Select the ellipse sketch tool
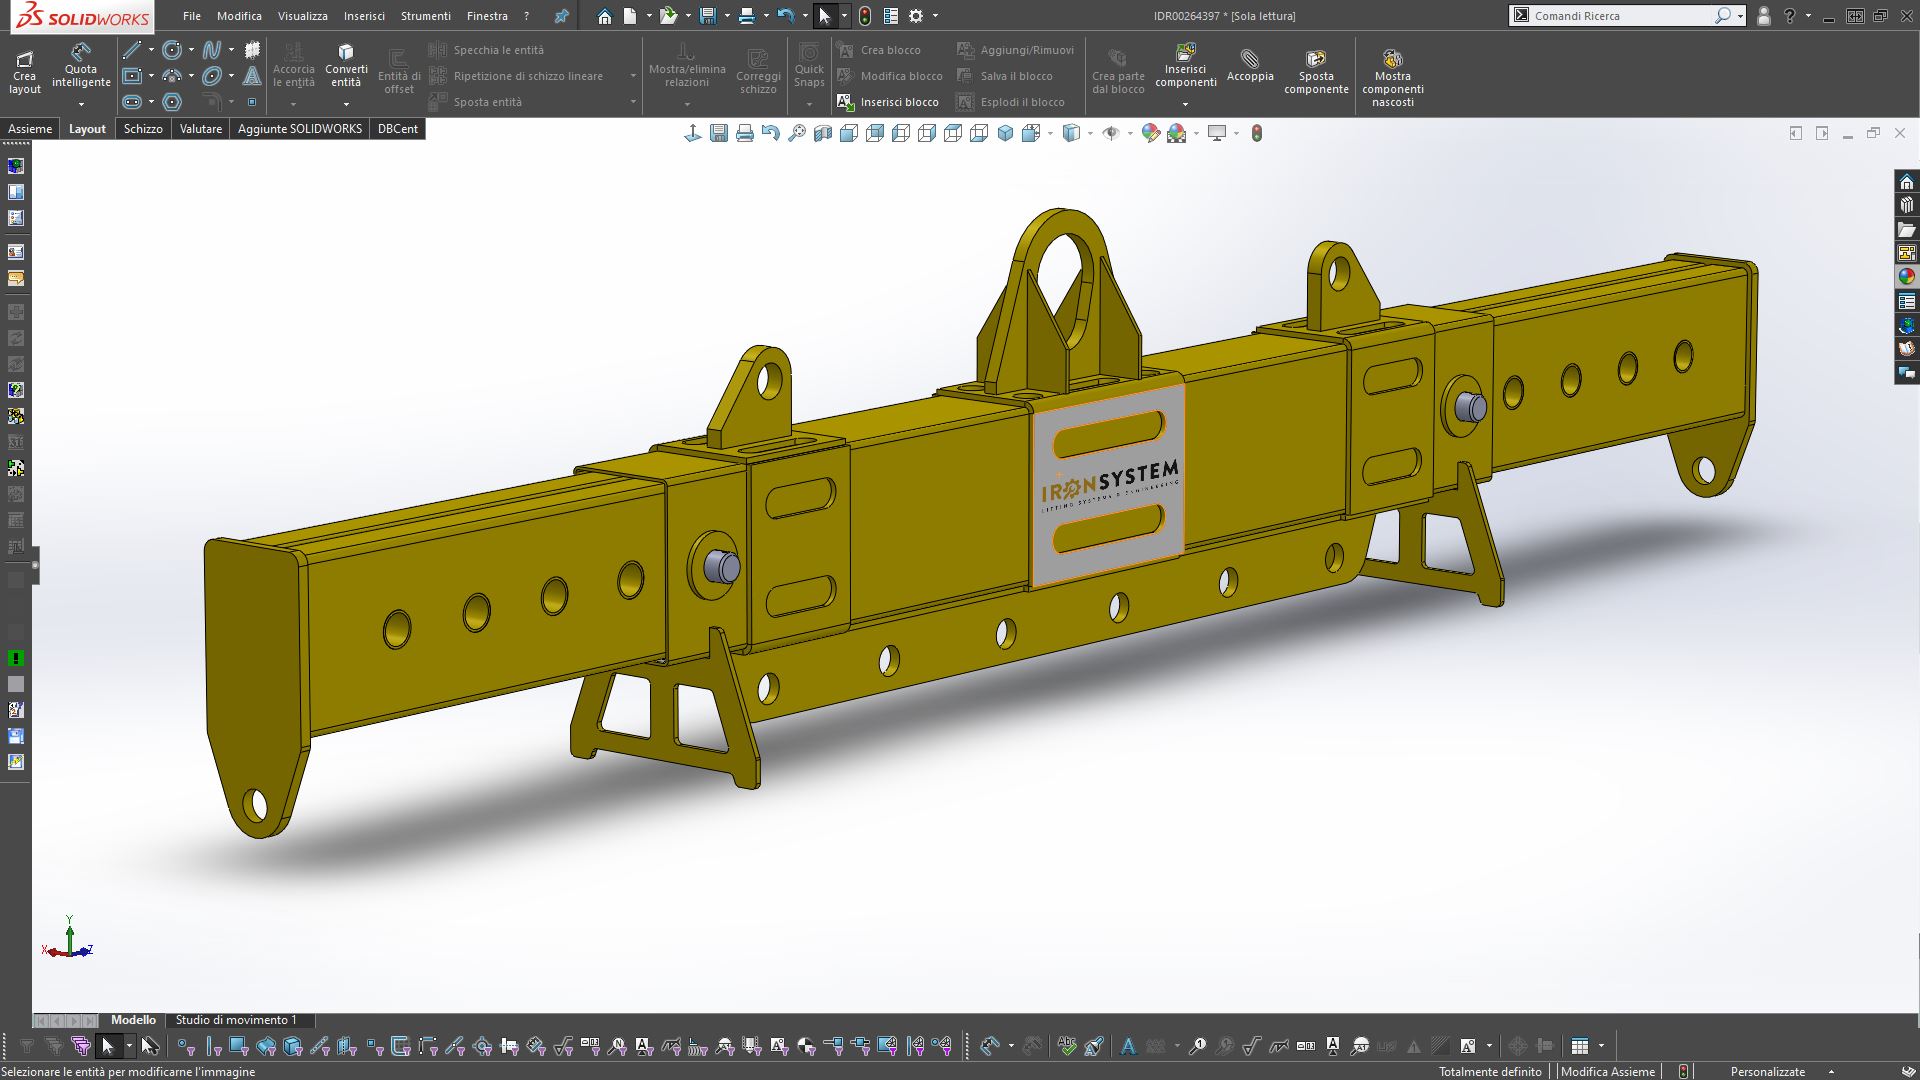Viewport: 1920px width, 1080px height. (x=212, y=76)
